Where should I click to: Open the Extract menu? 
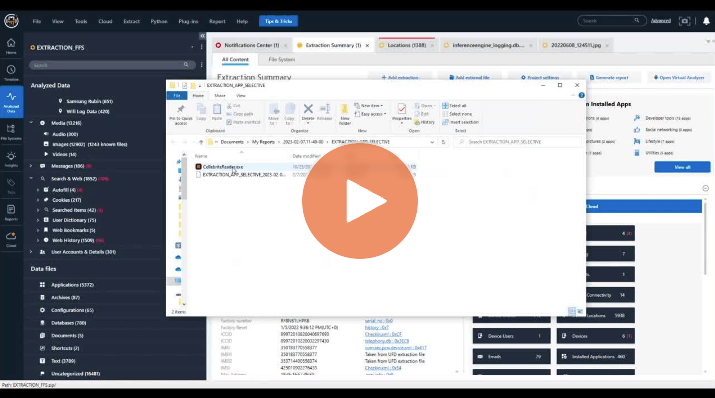tap(131, 21)
